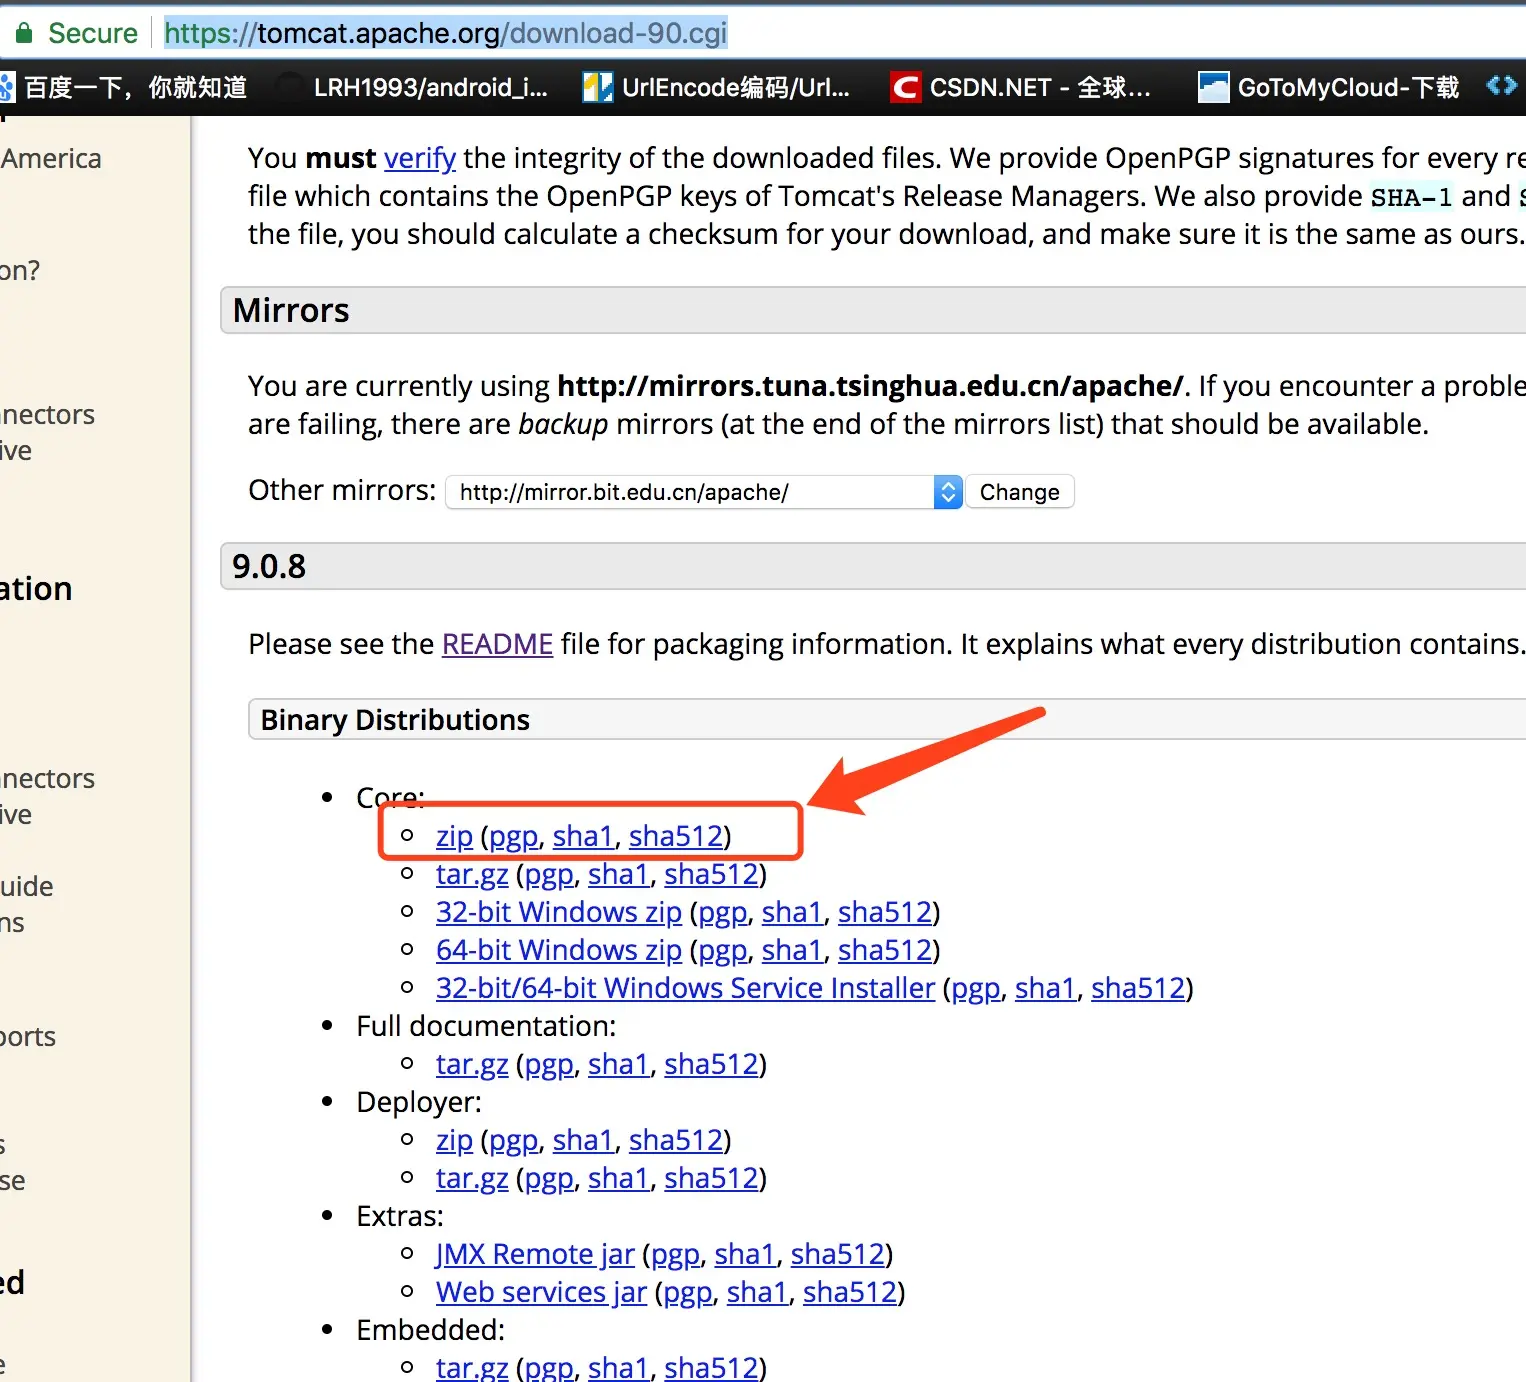
Task: Open pgp signature for Core tar.gz
Action: click(549, 874)
